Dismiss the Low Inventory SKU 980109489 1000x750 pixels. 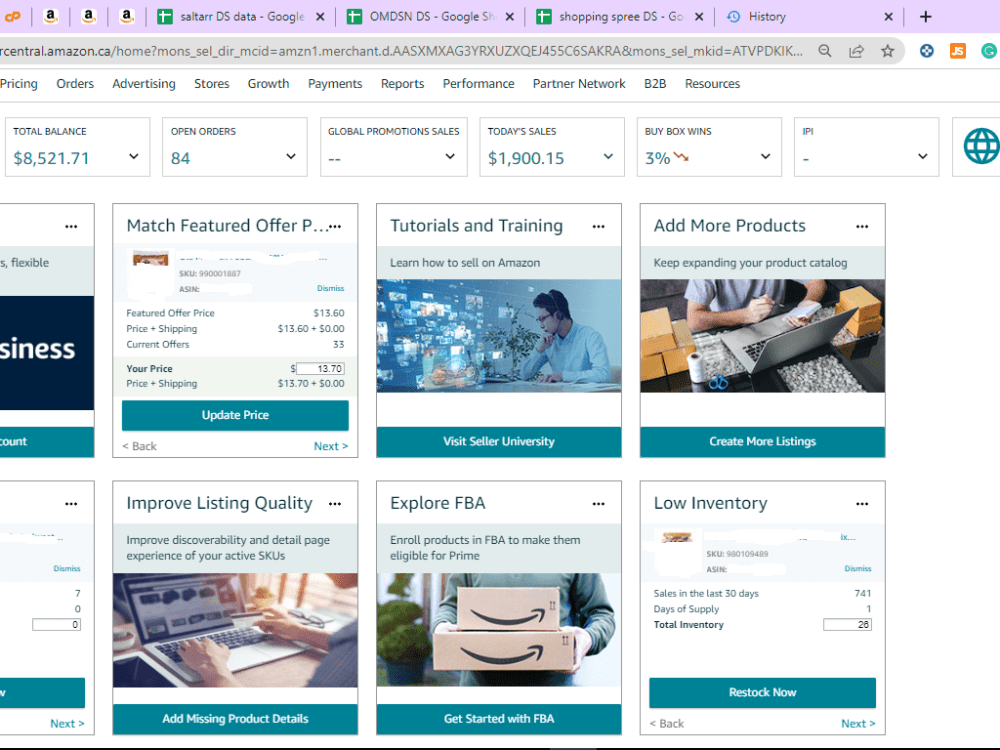(858, 568)
